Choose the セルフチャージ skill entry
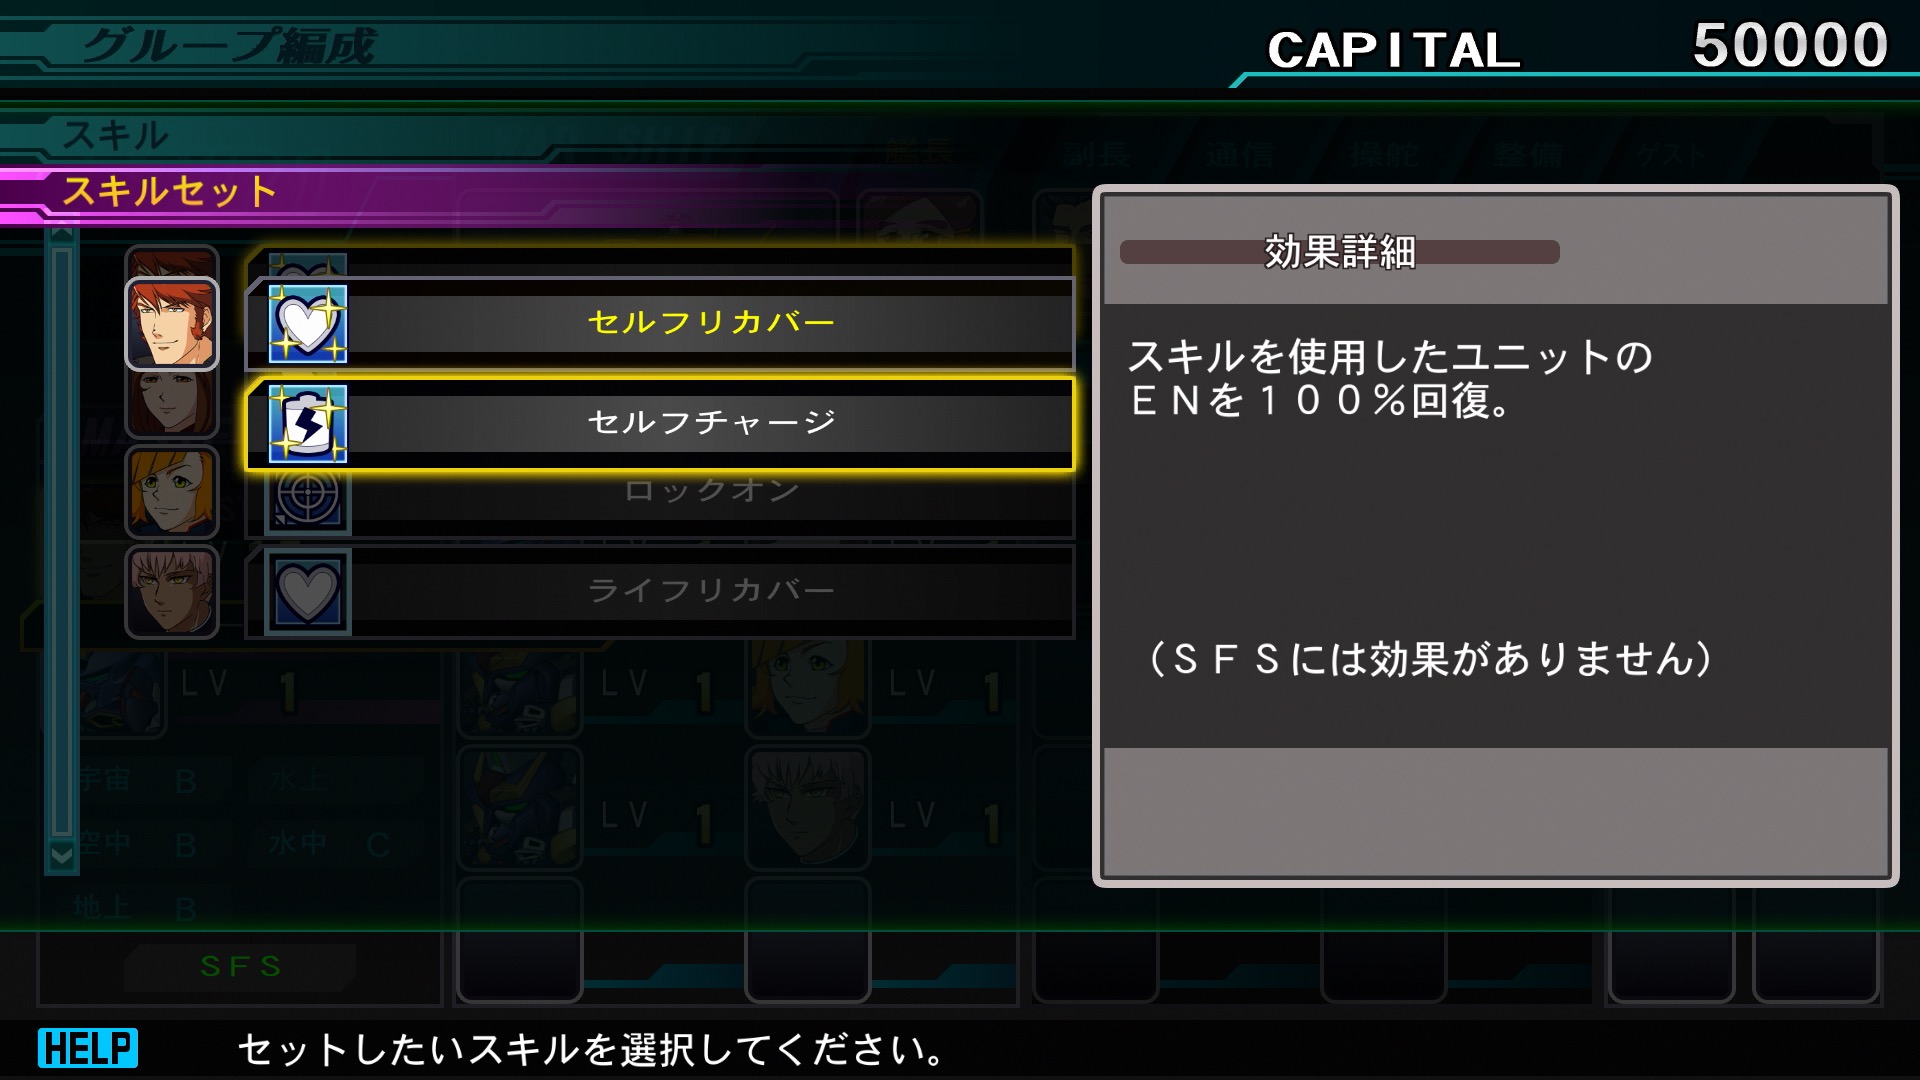The height and width of the screenshot is (1080, 1920). click(660, 423)
